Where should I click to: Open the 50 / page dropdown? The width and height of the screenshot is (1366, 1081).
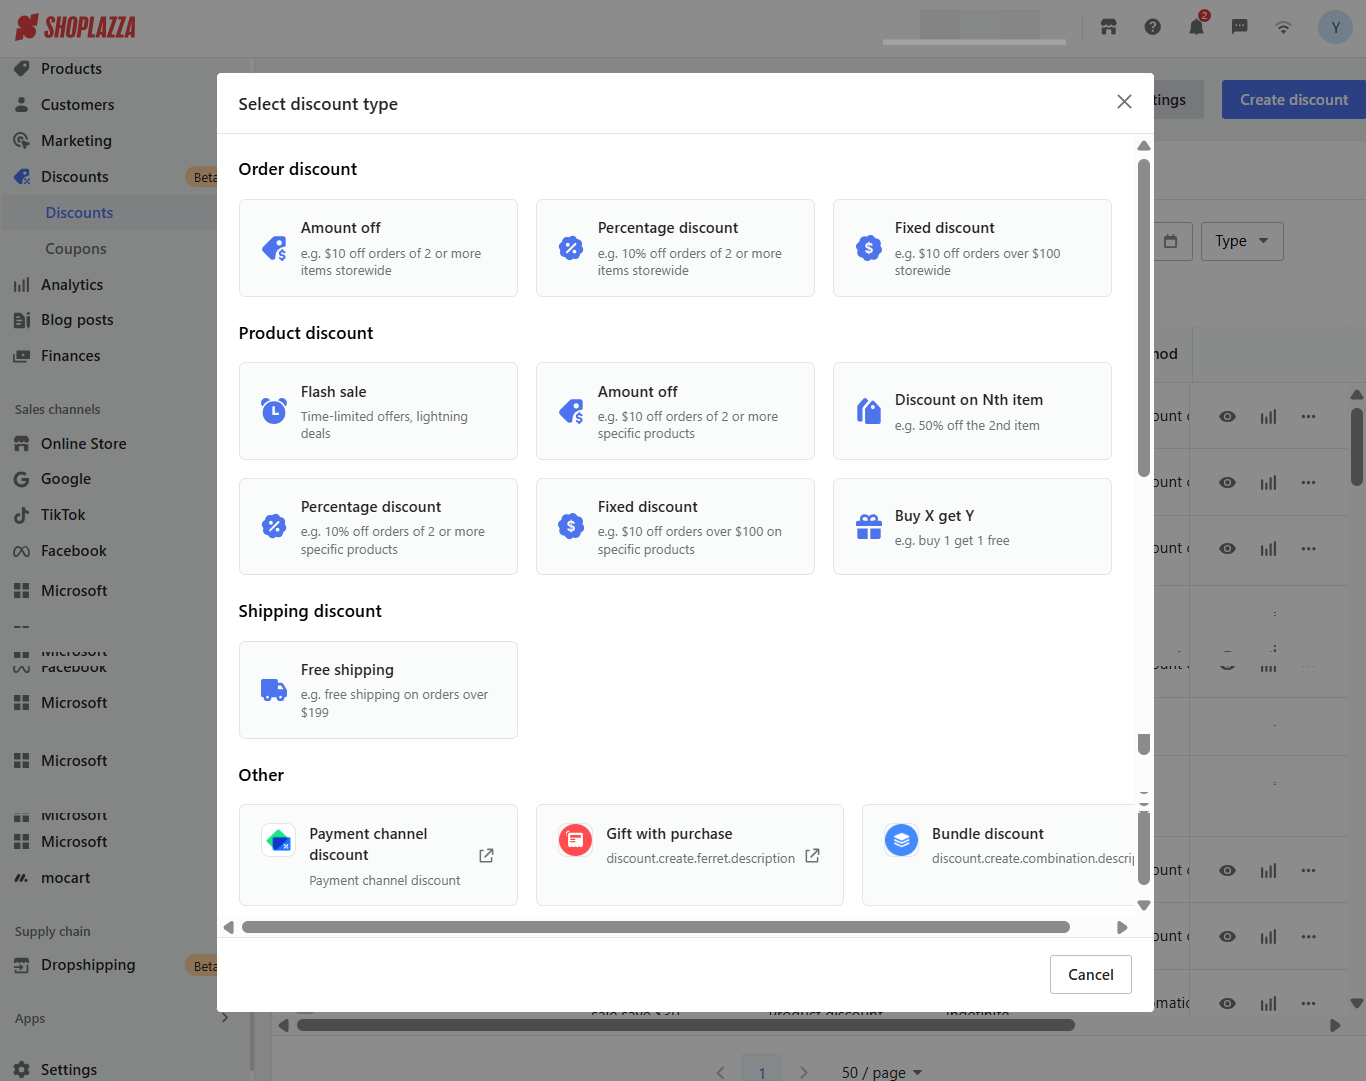coord(881,1072)
